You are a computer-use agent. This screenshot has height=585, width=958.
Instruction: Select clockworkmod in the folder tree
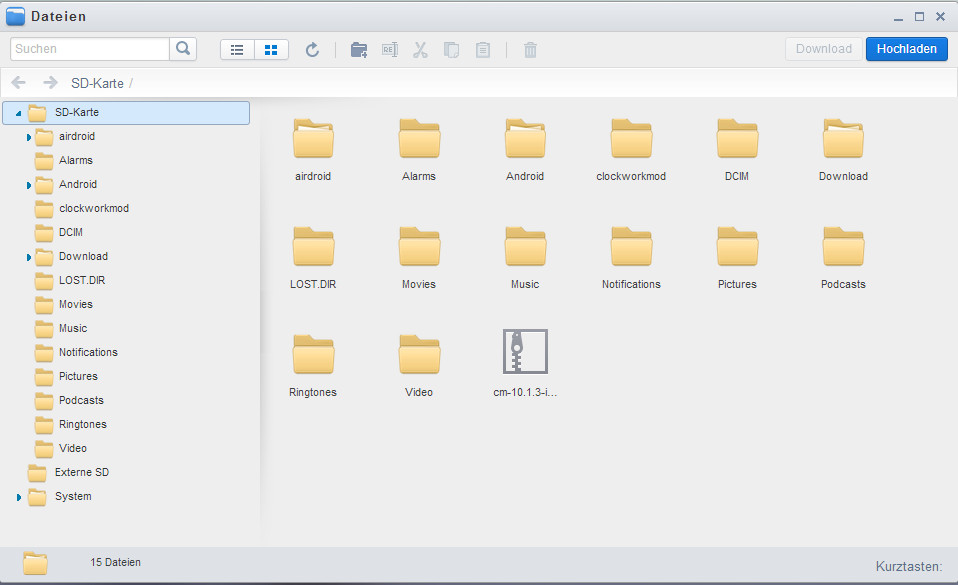[94, 208]
